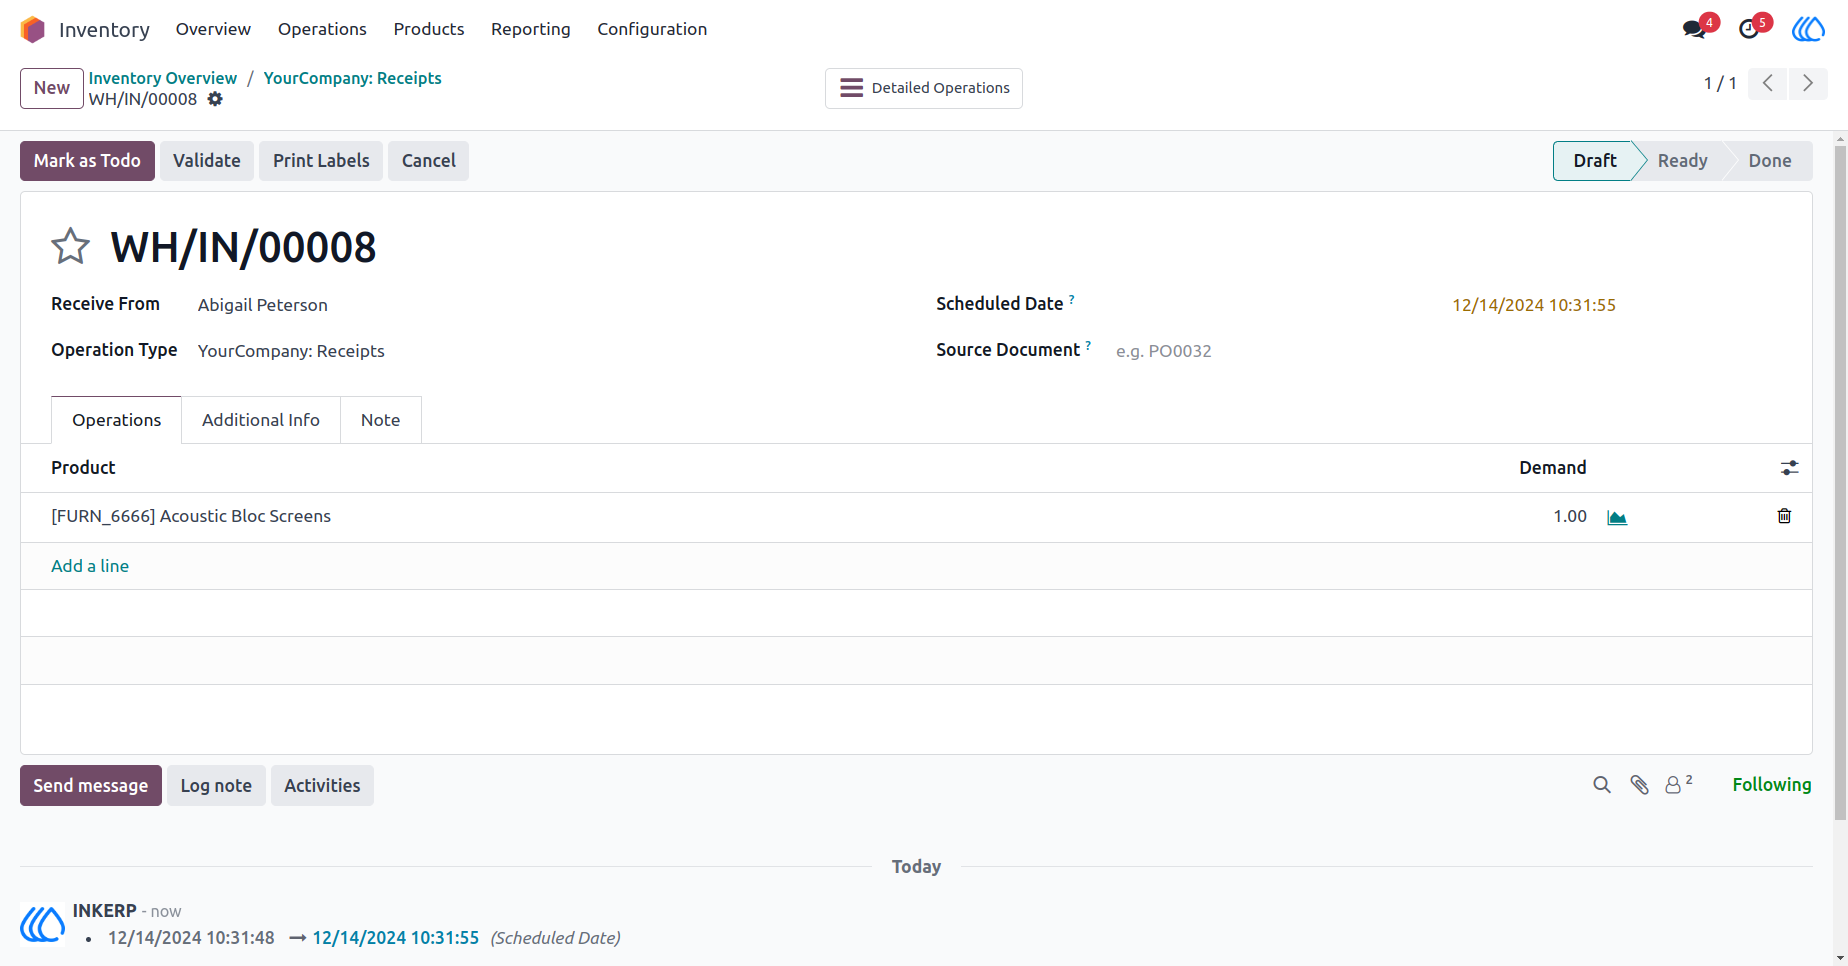
Task: Select the Ready status stage
Action: 1683,161
